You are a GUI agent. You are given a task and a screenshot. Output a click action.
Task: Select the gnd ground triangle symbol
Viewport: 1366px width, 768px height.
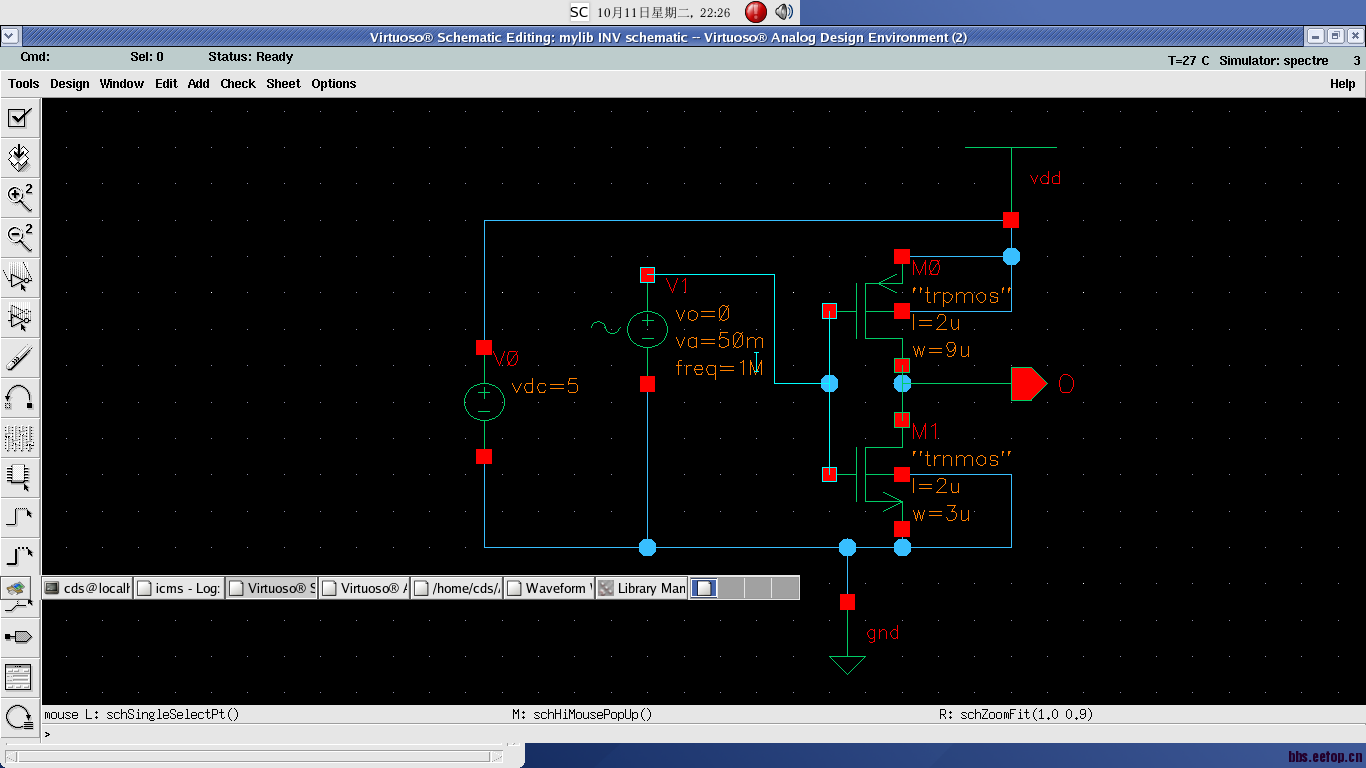(847, 665)
